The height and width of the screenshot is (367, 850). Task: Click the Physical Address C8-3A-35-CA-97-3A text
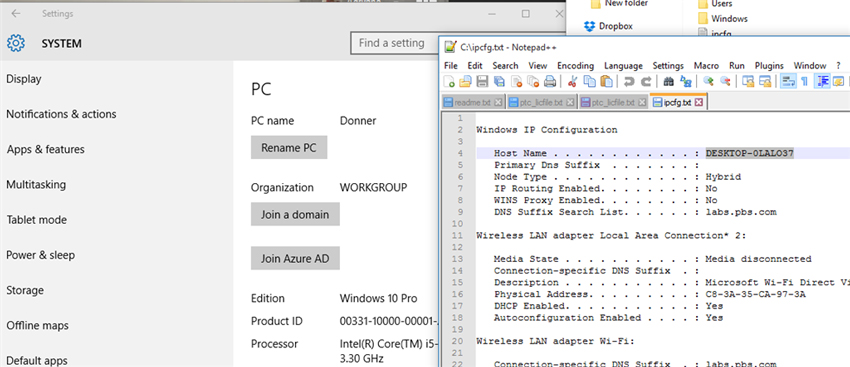point(755,294)
